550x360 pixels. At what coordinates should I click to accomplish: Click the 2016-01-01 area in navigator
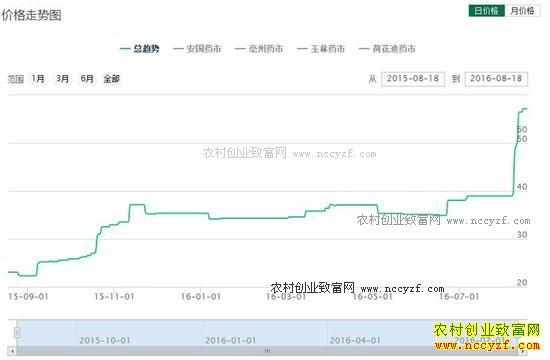pos(230,340)
